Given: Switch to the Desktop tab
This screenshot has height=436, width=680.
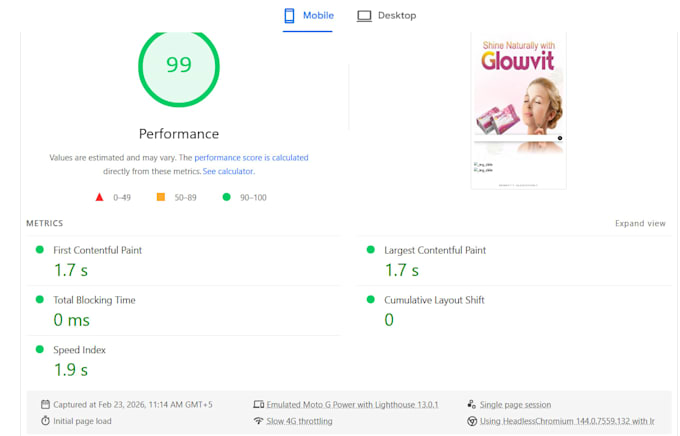Looking at the screenshot, I should (x=386, y=16).
